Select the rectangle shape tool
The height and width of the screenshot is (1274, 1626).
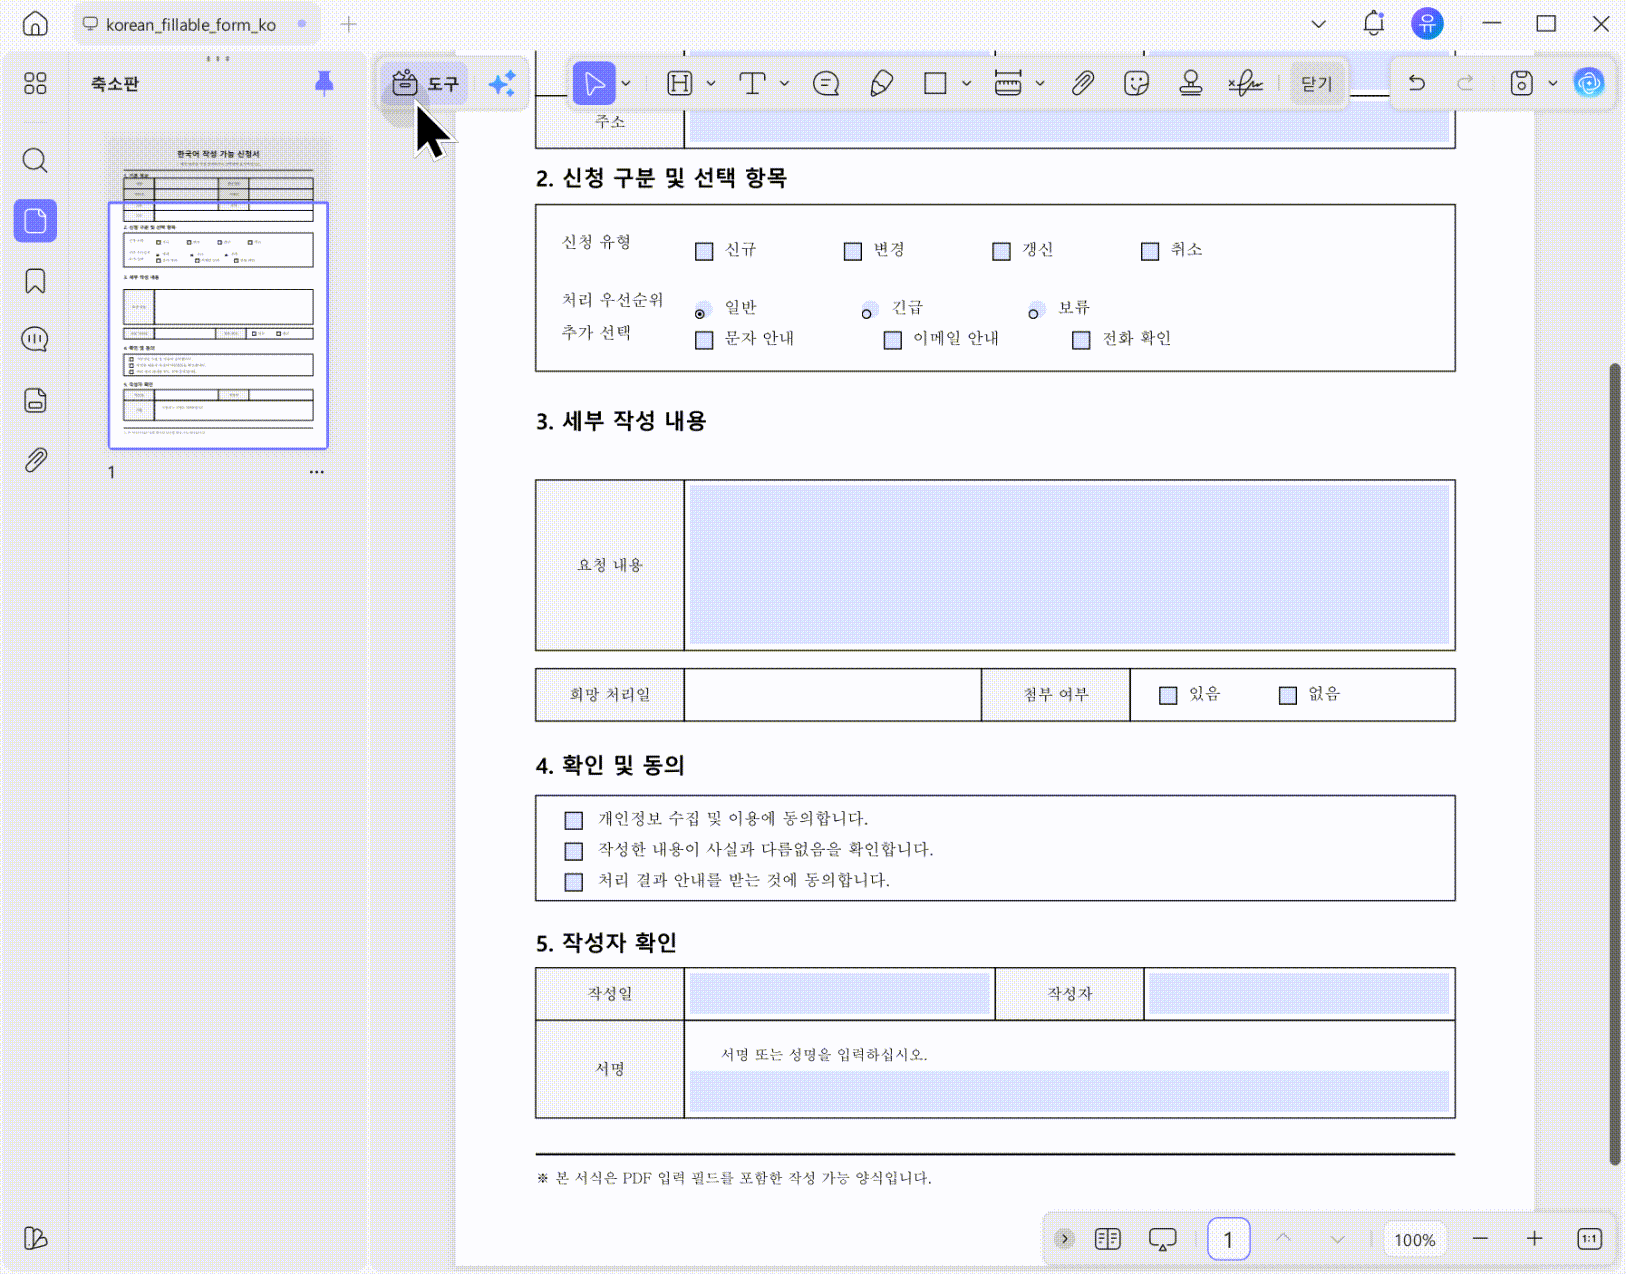tap(935, 83)
